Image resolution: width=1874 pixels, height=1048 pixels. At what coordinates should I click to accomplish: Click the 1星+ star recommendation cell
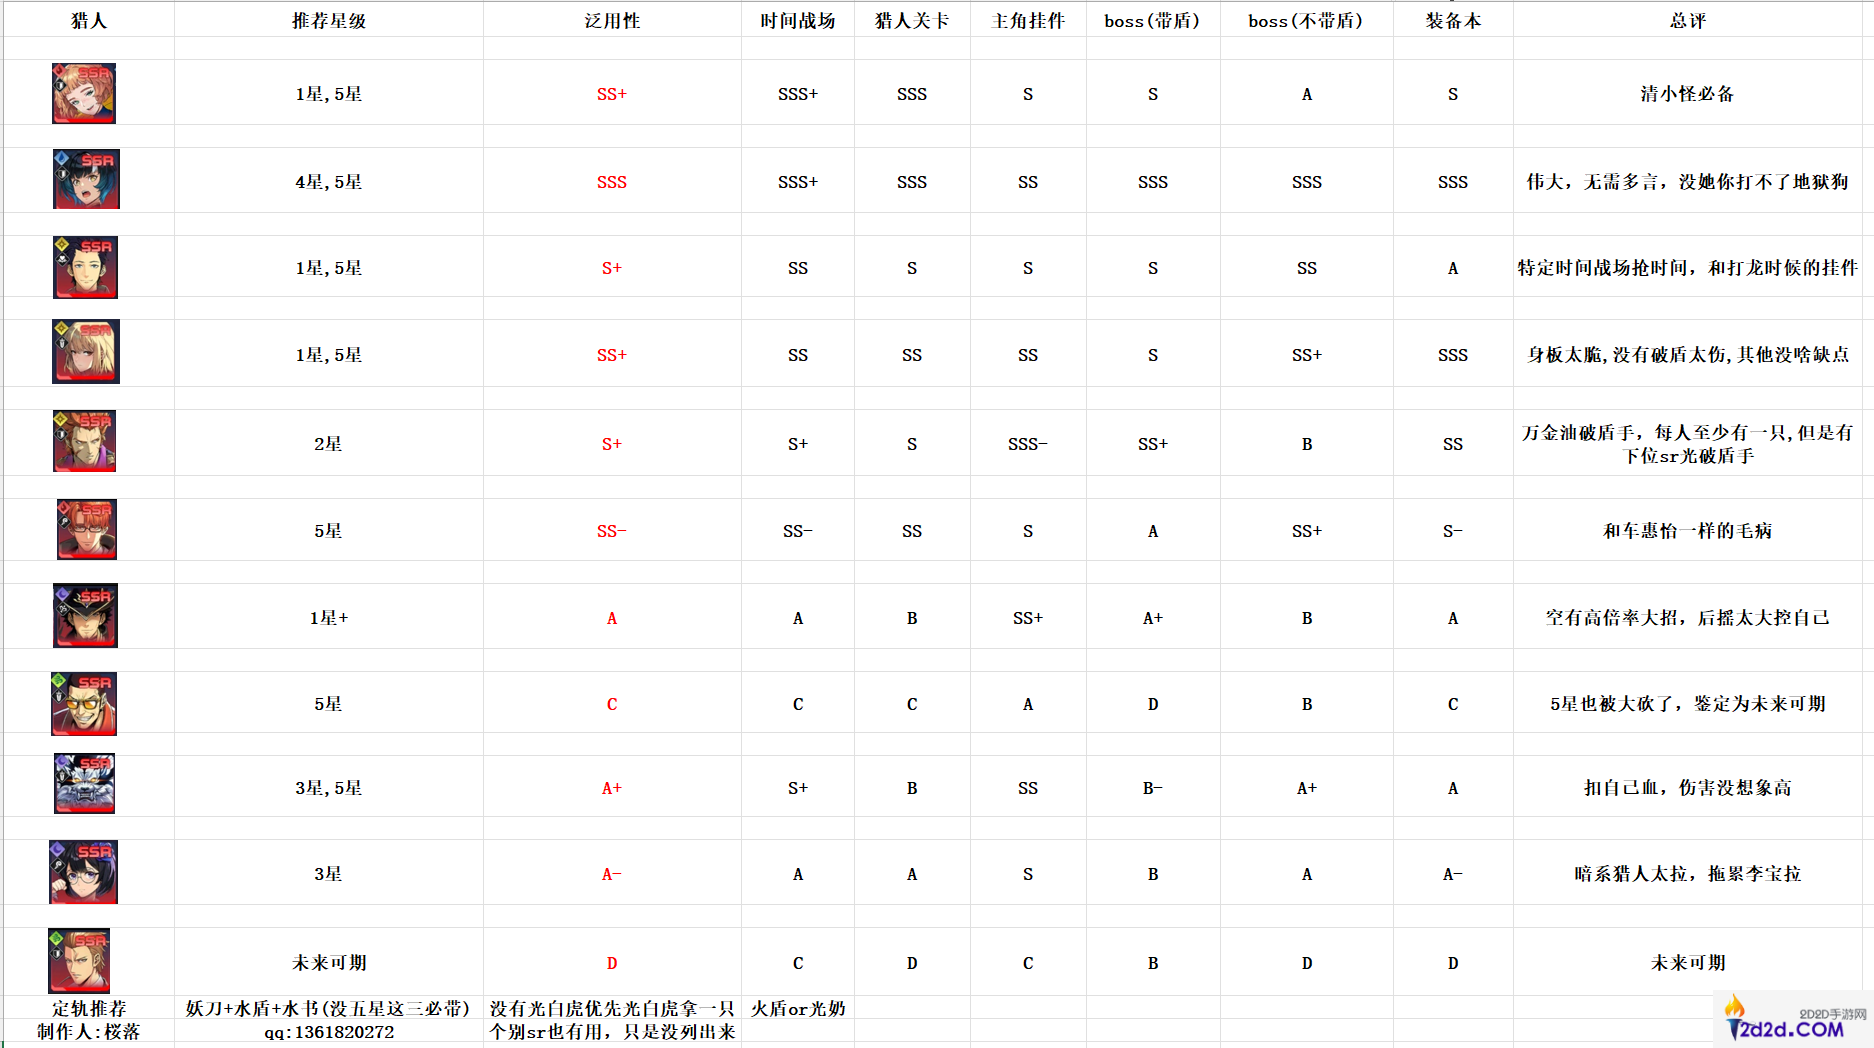329,617
